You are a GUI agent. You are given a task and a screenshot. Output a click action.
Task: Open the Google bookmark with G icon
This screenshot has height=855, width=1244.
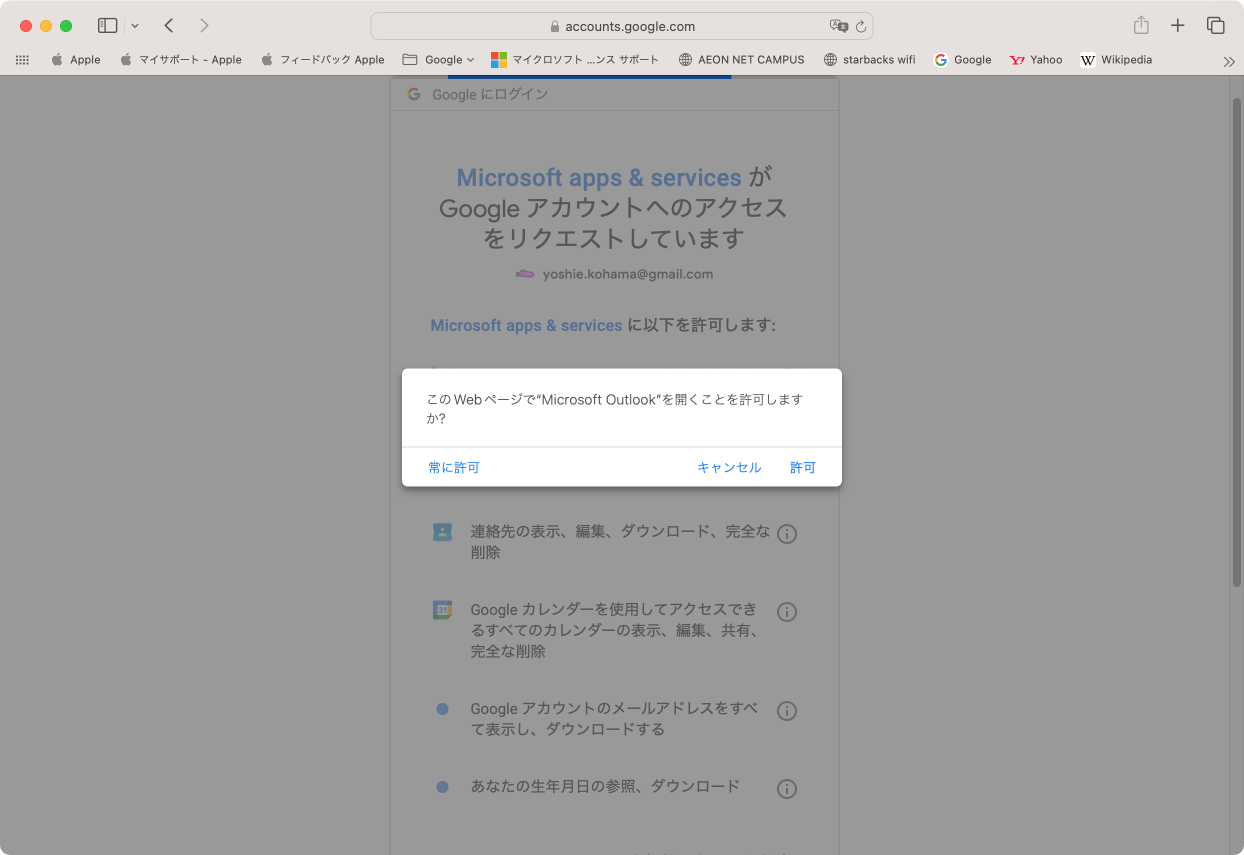(963, 60)
